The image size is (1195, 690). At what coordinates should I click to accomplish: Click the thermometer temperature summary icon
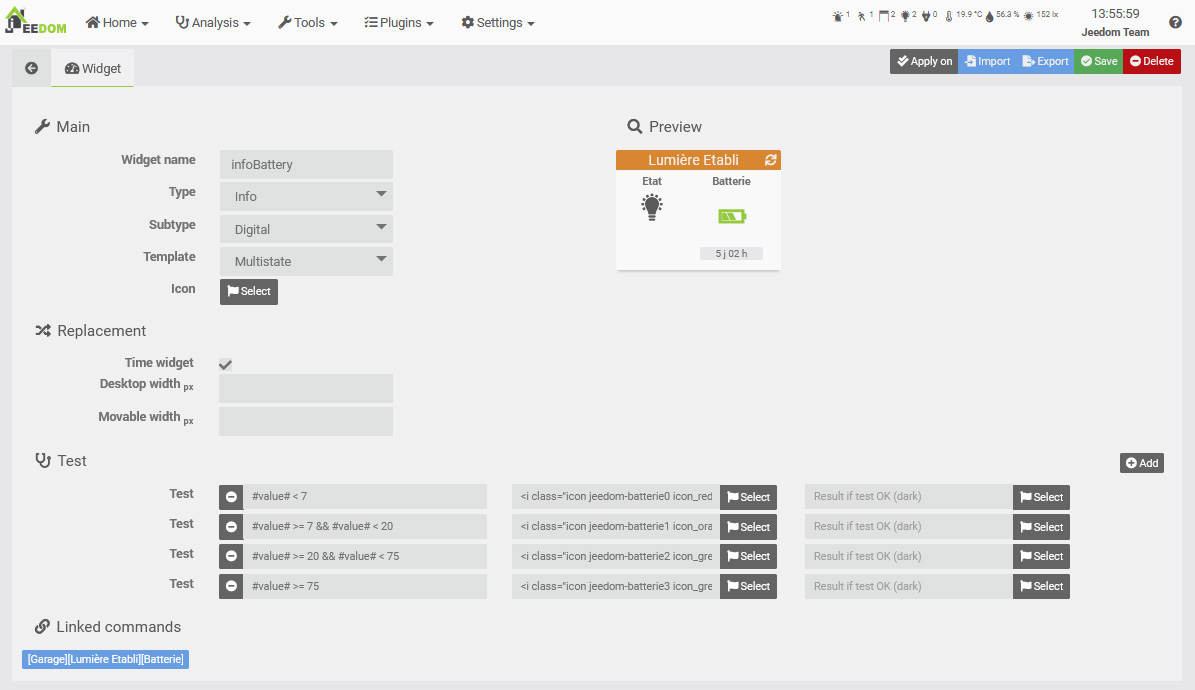click(949, 15)
